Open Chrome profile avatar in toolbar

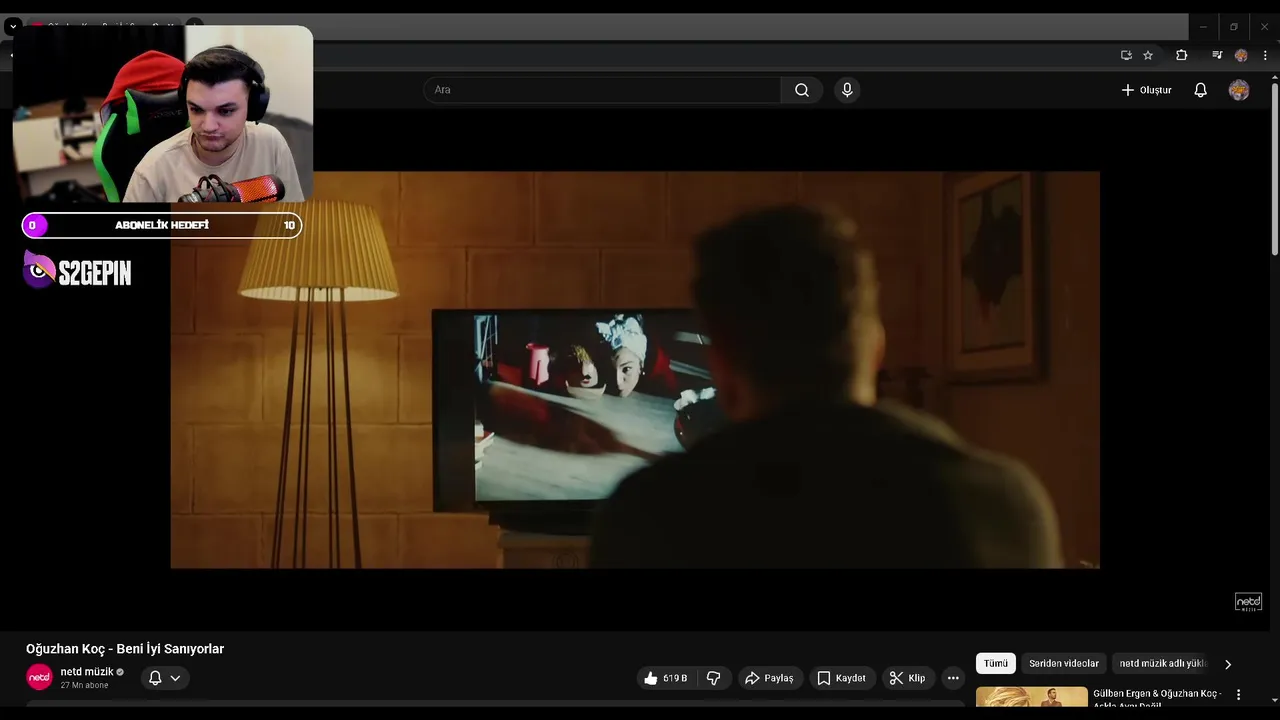(x=1241, y=55)
